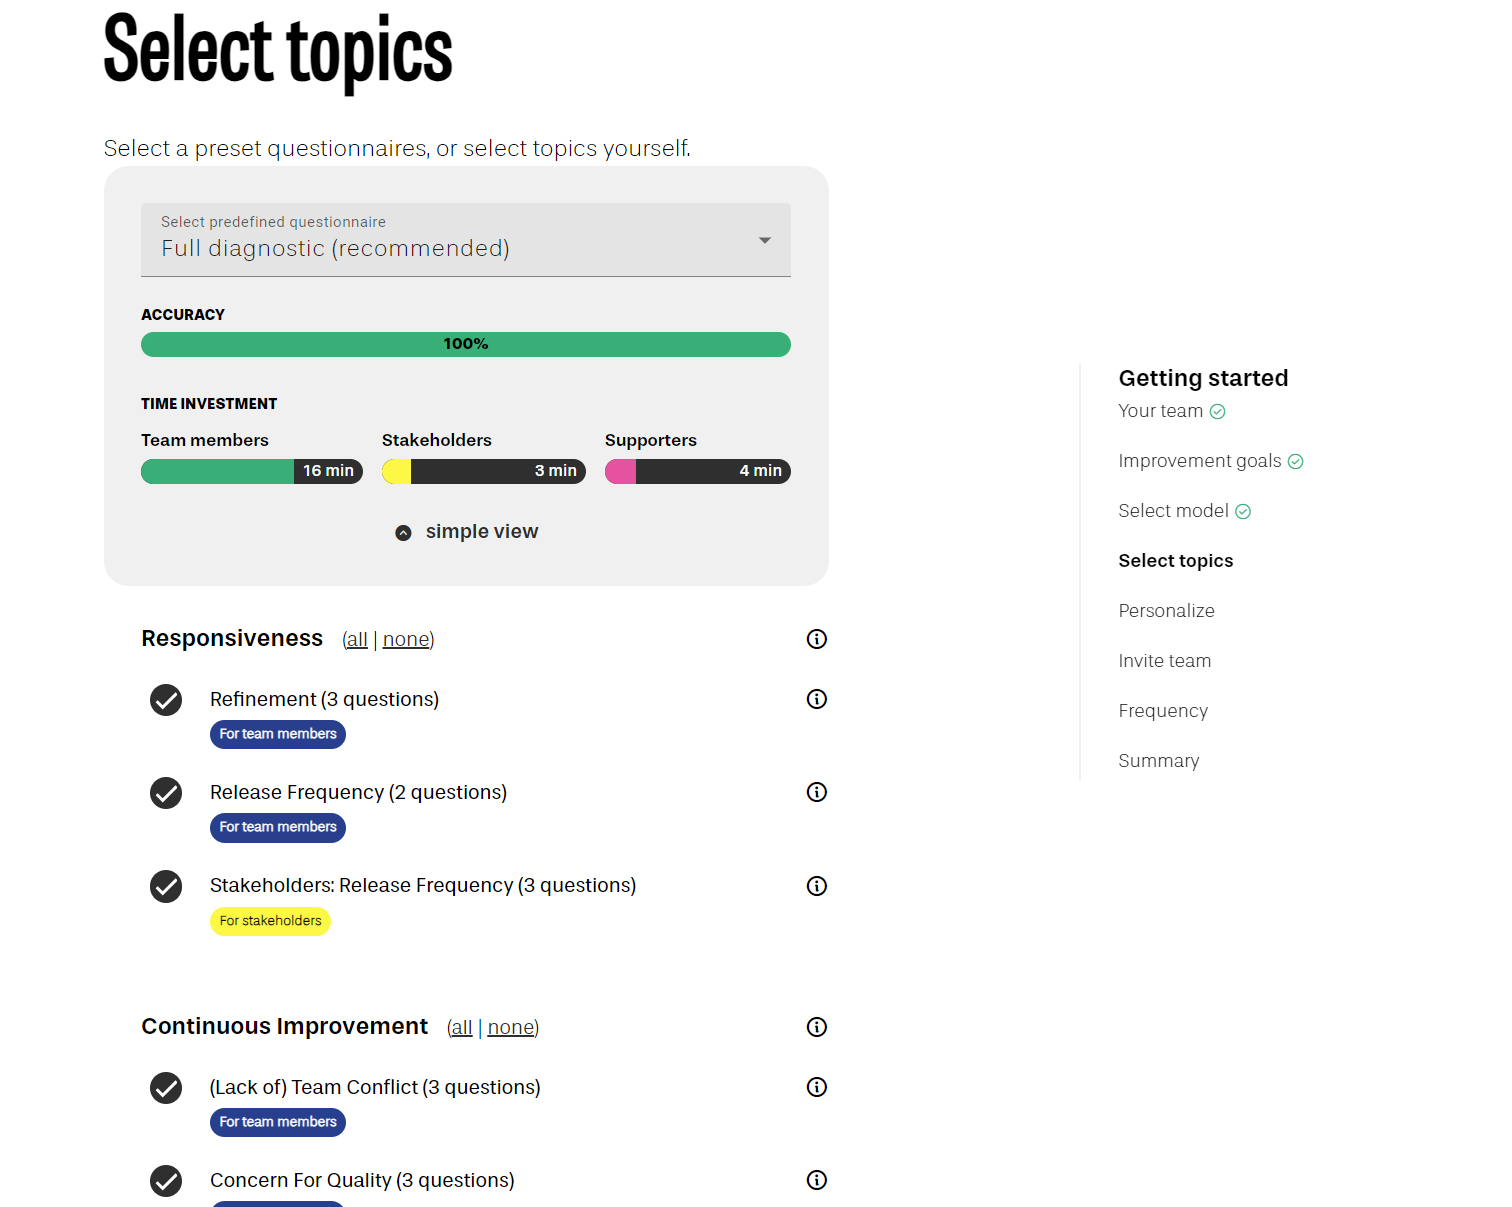1512x1207 pixels.
Task: Select all Continuous Improvement topics
Action: (x=461, y=1027)
